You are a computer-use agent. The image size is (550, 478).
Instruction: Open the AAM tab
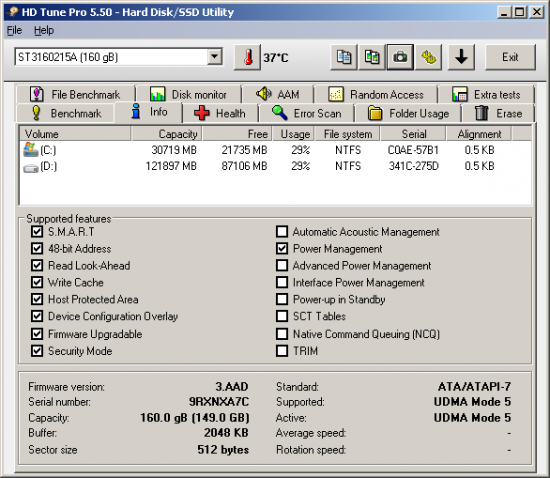click(278, 94)
